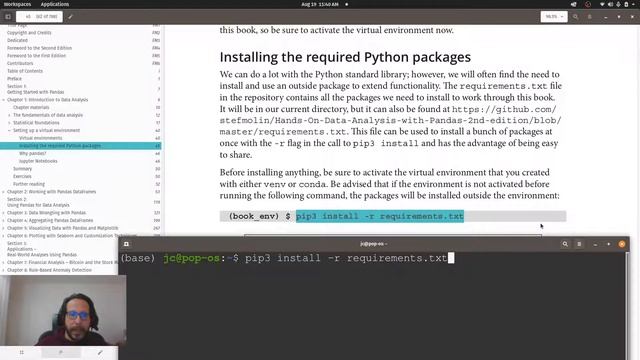640x360 pixels.
Task: Open the terminal new tab icon
Action: (126, 244)
